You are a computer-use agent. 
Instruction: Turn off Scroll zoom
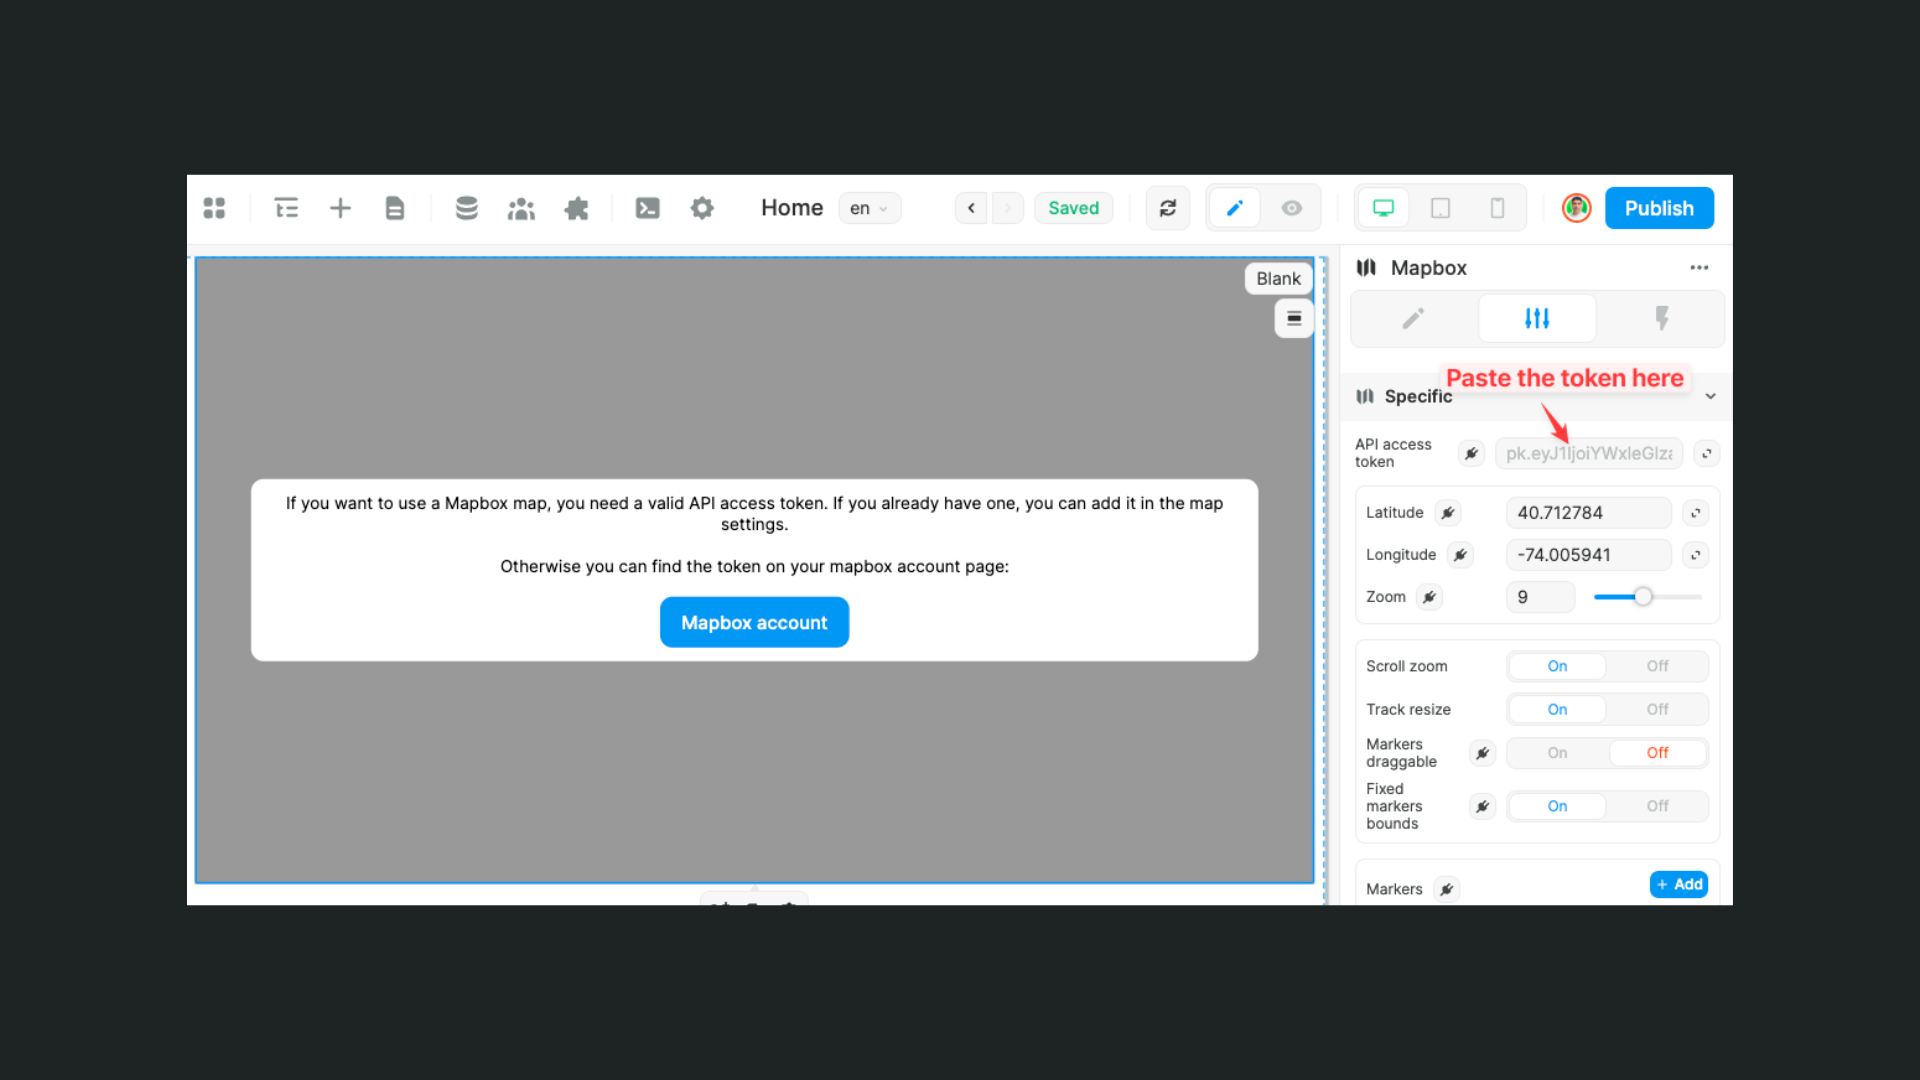(1657, 665)
